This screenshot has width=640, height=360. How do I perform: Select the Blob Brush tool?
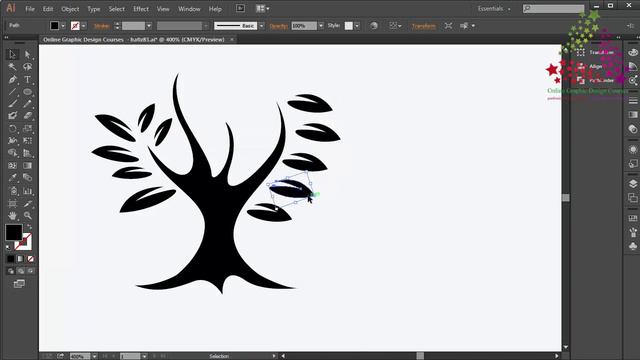12,116
